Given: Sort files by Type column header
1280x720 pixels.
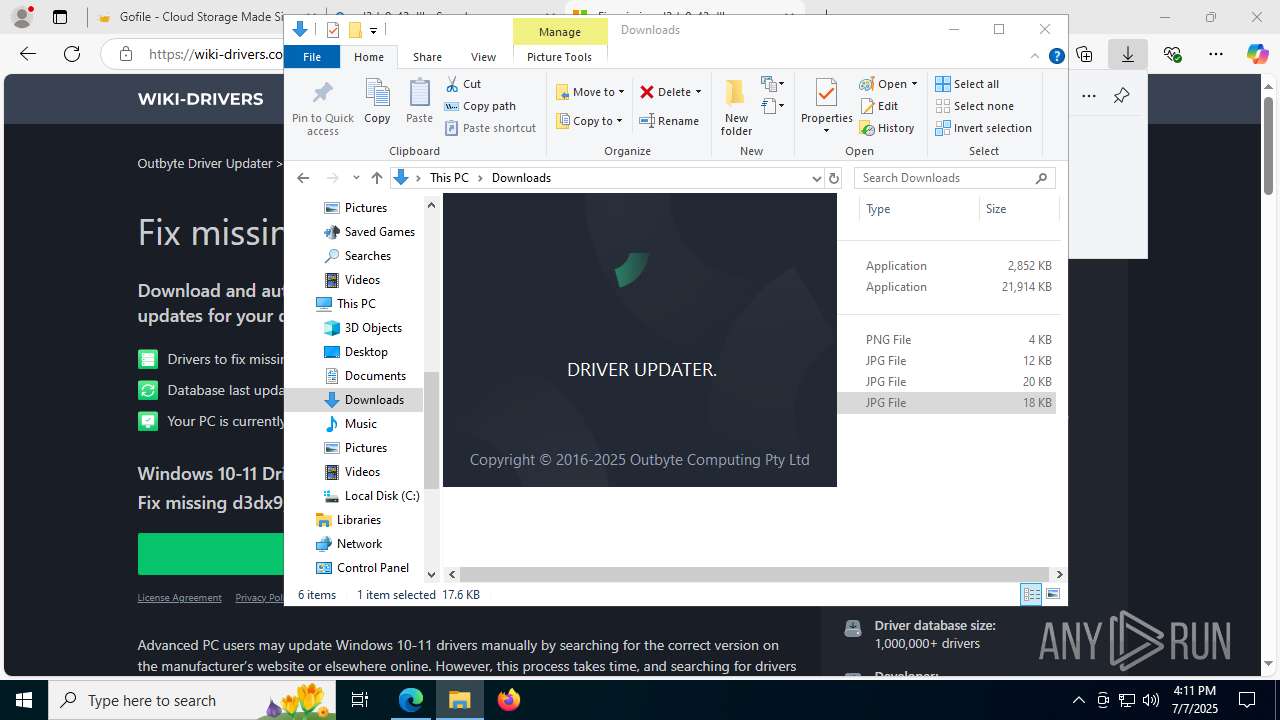Looking at the screenshot, I should (x=919, y=209).
